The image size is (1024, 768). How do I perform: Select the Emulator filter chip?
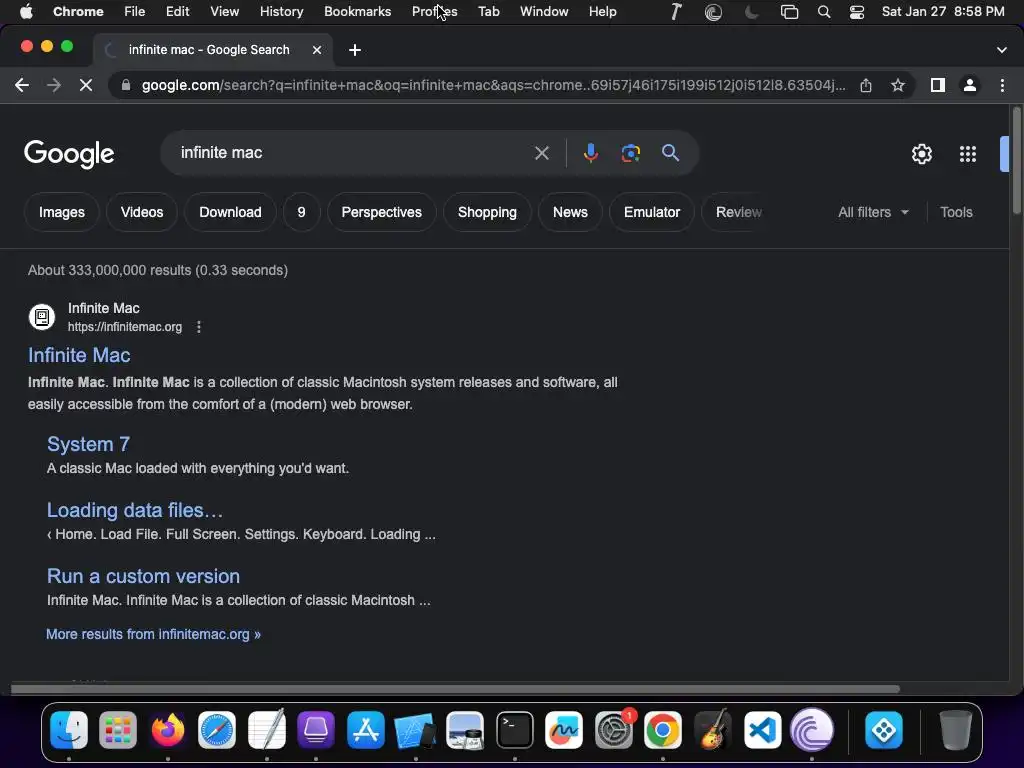pos(652,212)
